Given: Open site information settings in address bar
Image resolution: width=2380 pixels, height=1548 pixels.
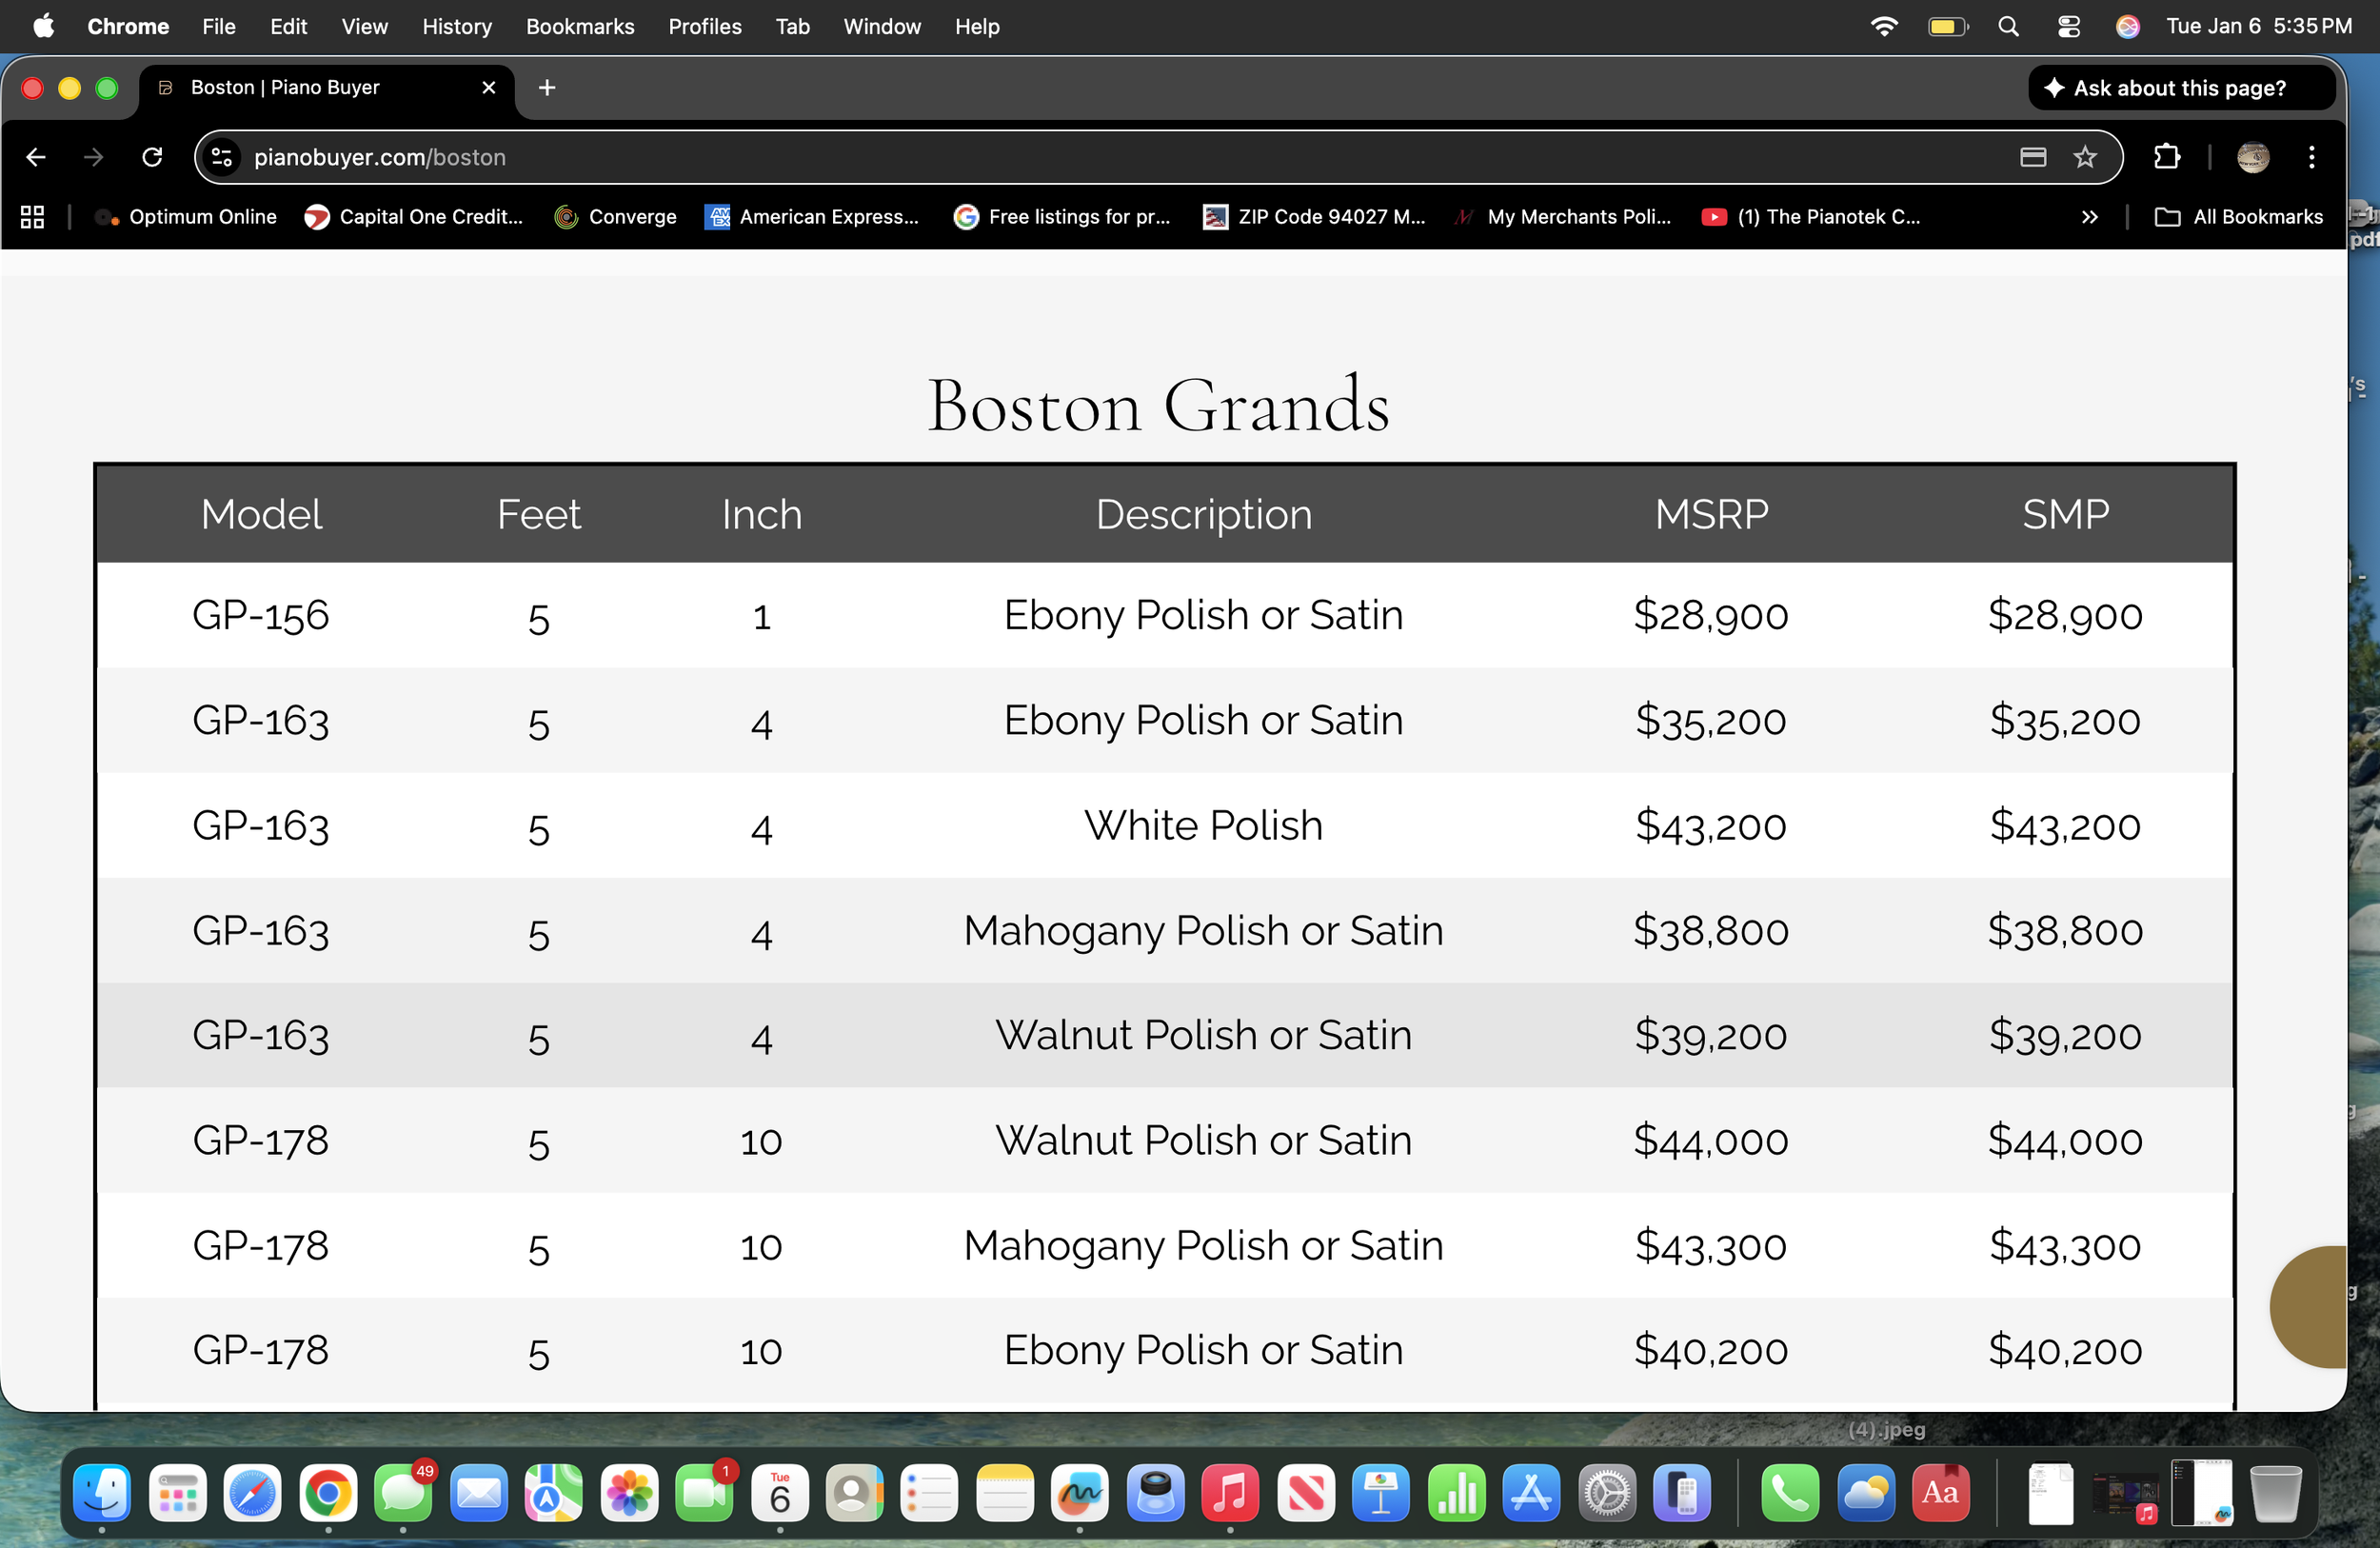Looking at the screenshot, I should 221,157.
